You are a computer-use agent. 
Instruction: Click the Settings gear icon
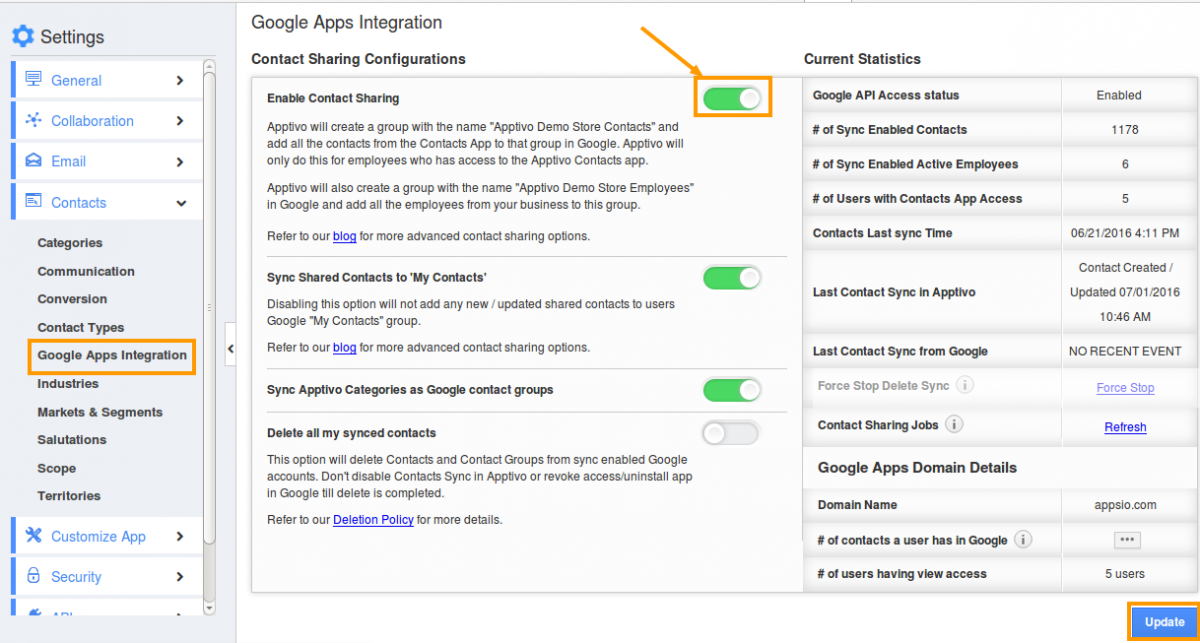coord(22,37)
